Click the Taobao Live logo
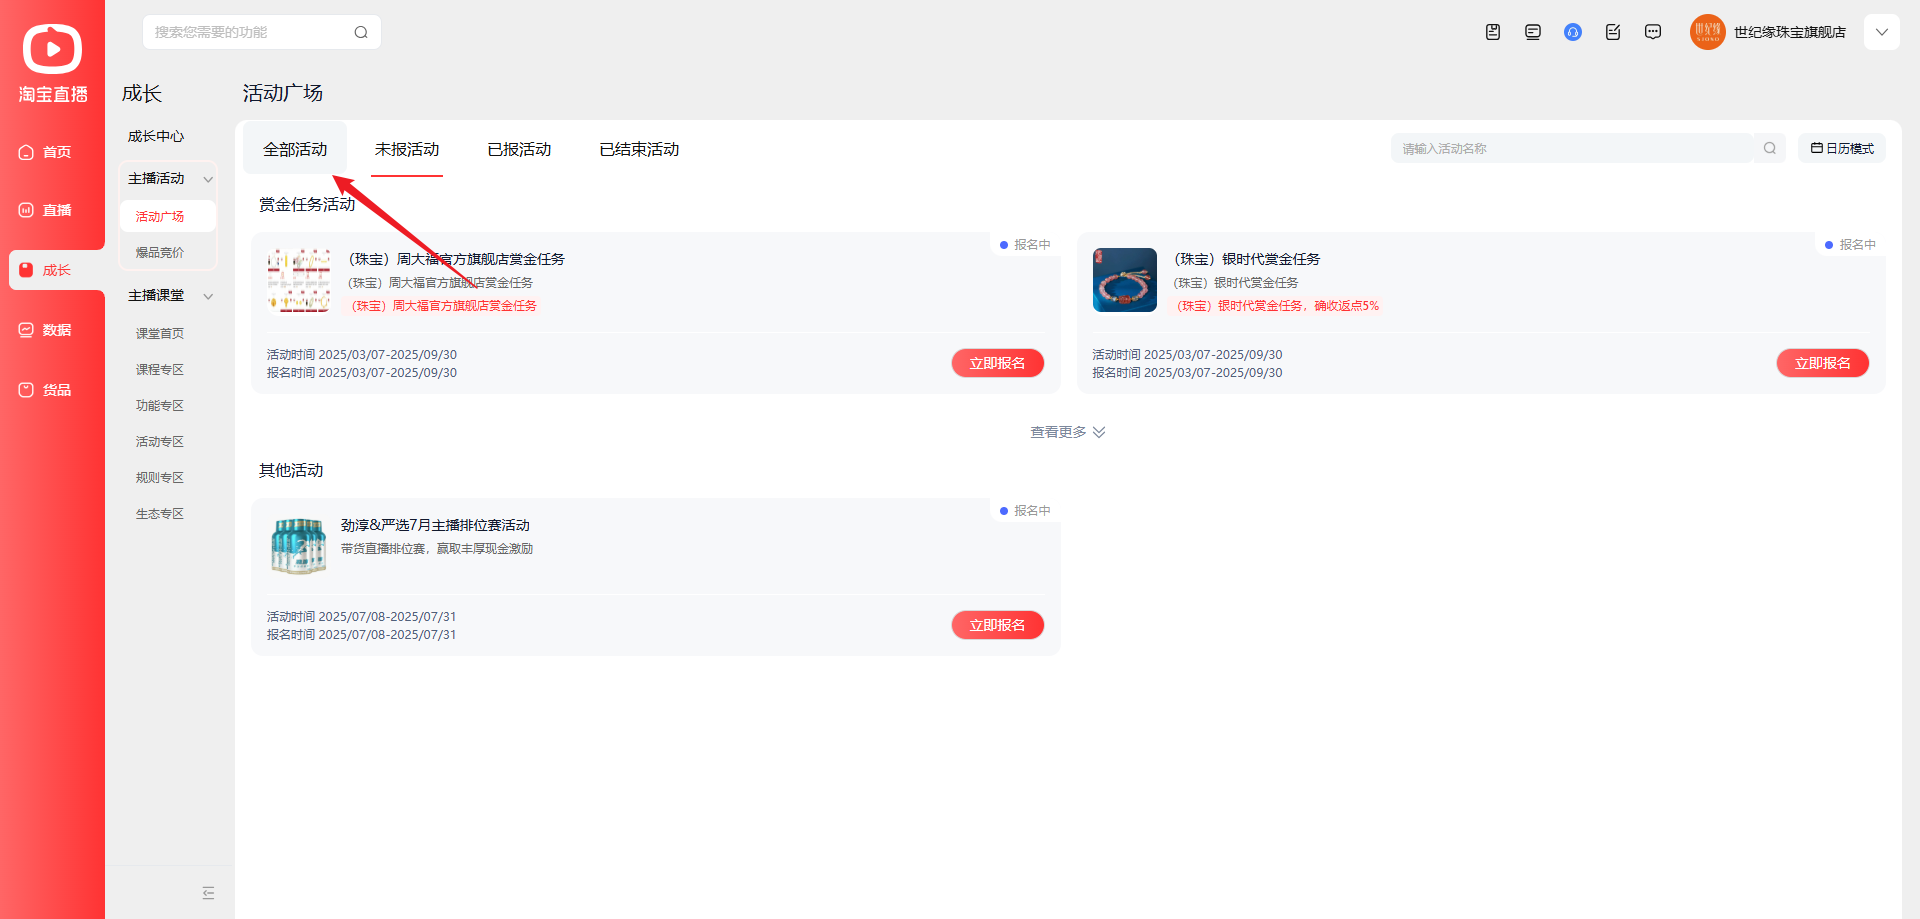 52,62
